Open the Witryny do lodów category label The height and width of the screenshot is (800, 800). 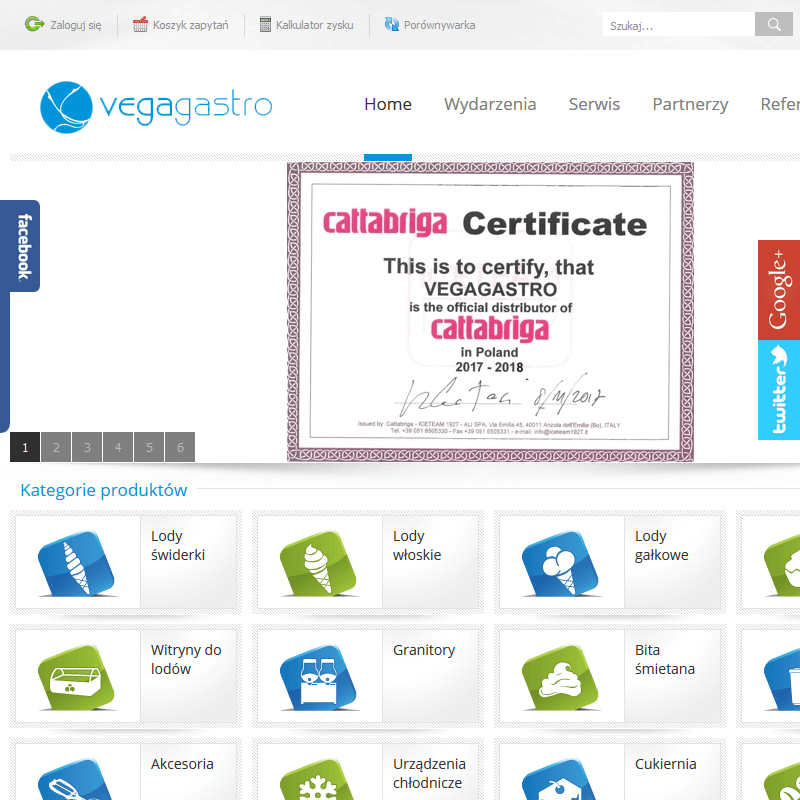click(x=186, y=659)
